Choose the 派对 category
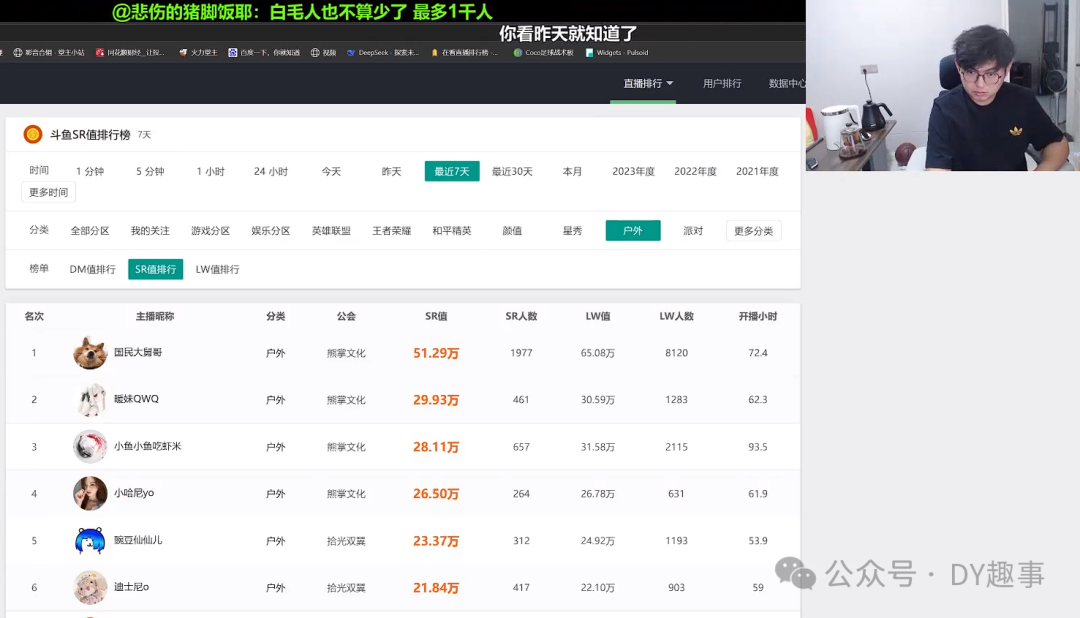Viewport: 1080px width, 618px height. [x=693, y=231]
